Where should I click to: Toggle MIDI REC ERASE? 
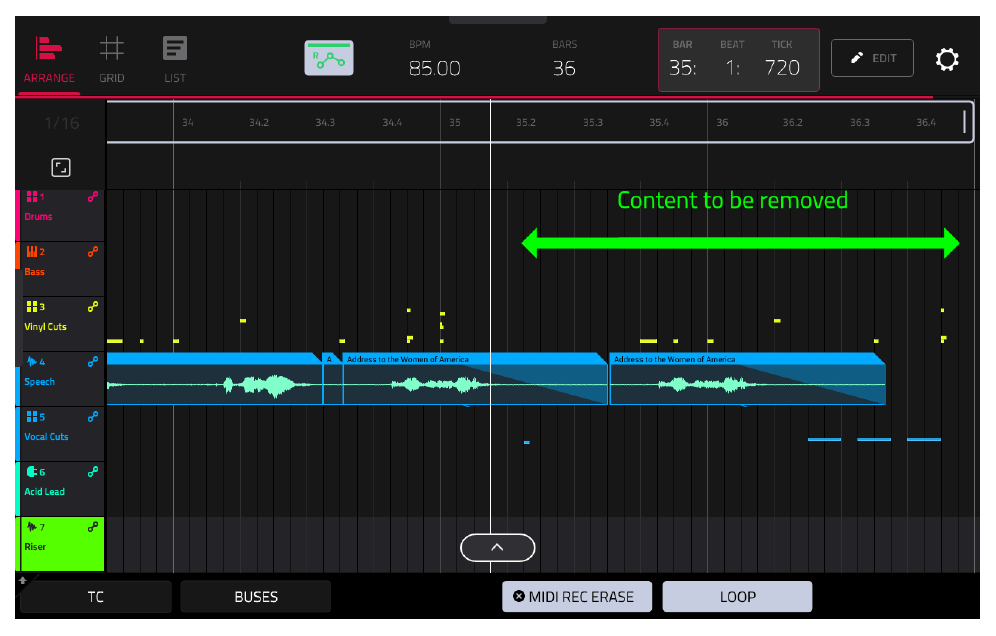pos(577,597)
